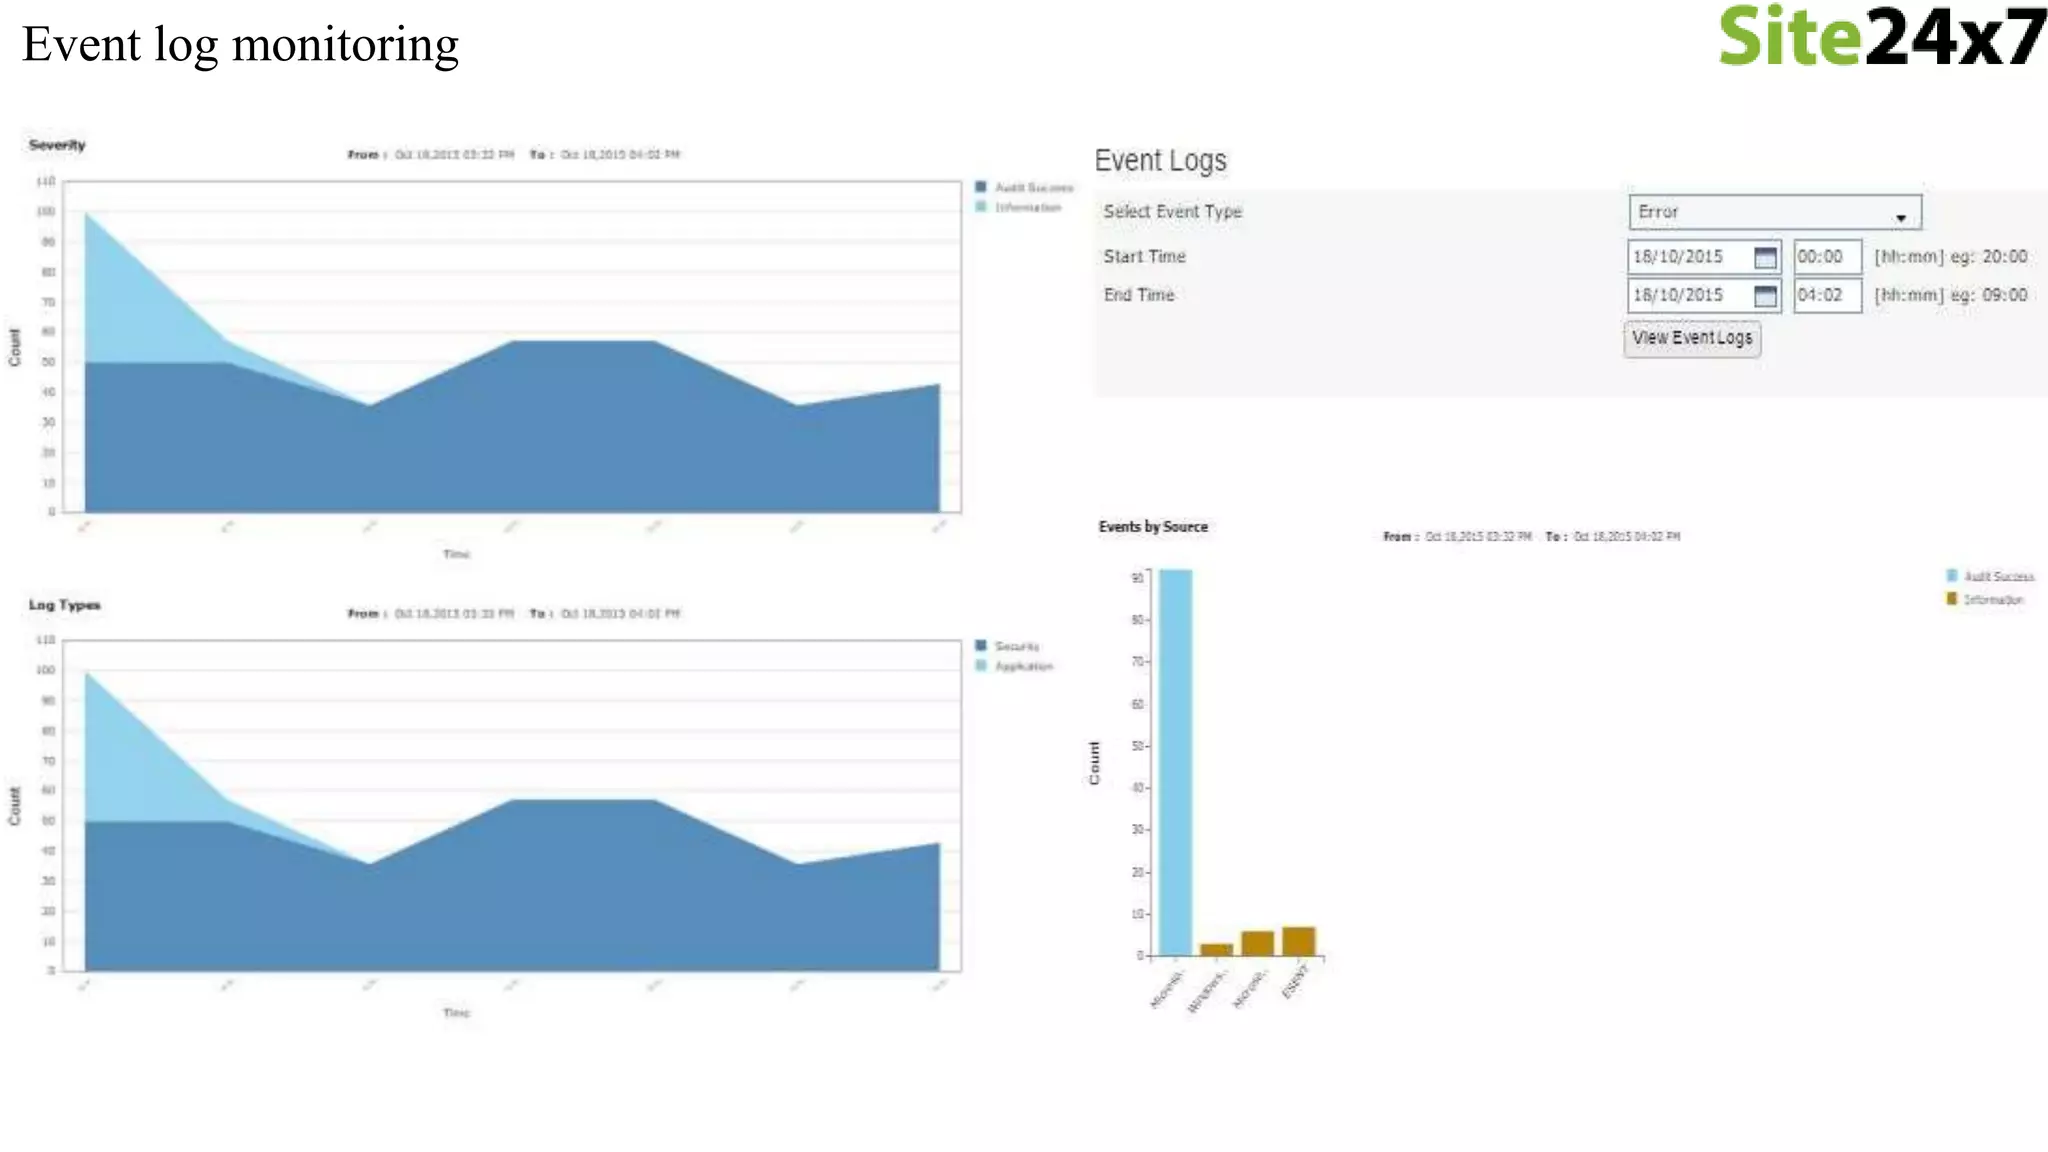2048x1152 pixels.
Task: Click the View Event Logs button
Action: 1692,338
